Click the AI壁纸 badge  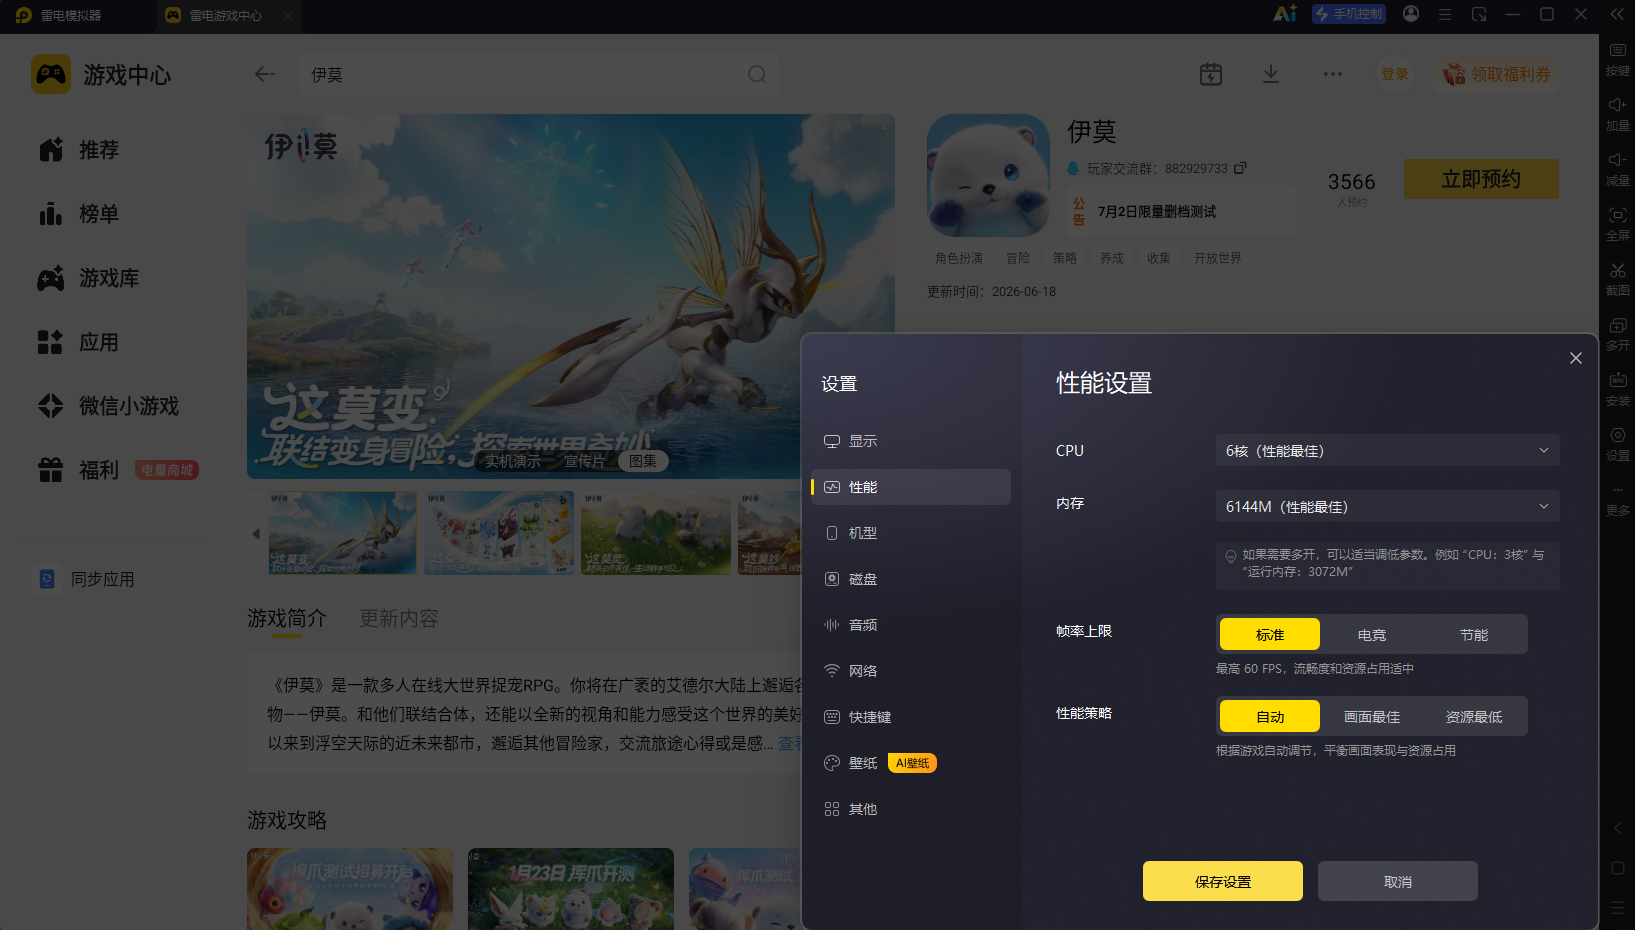[912, 763]
